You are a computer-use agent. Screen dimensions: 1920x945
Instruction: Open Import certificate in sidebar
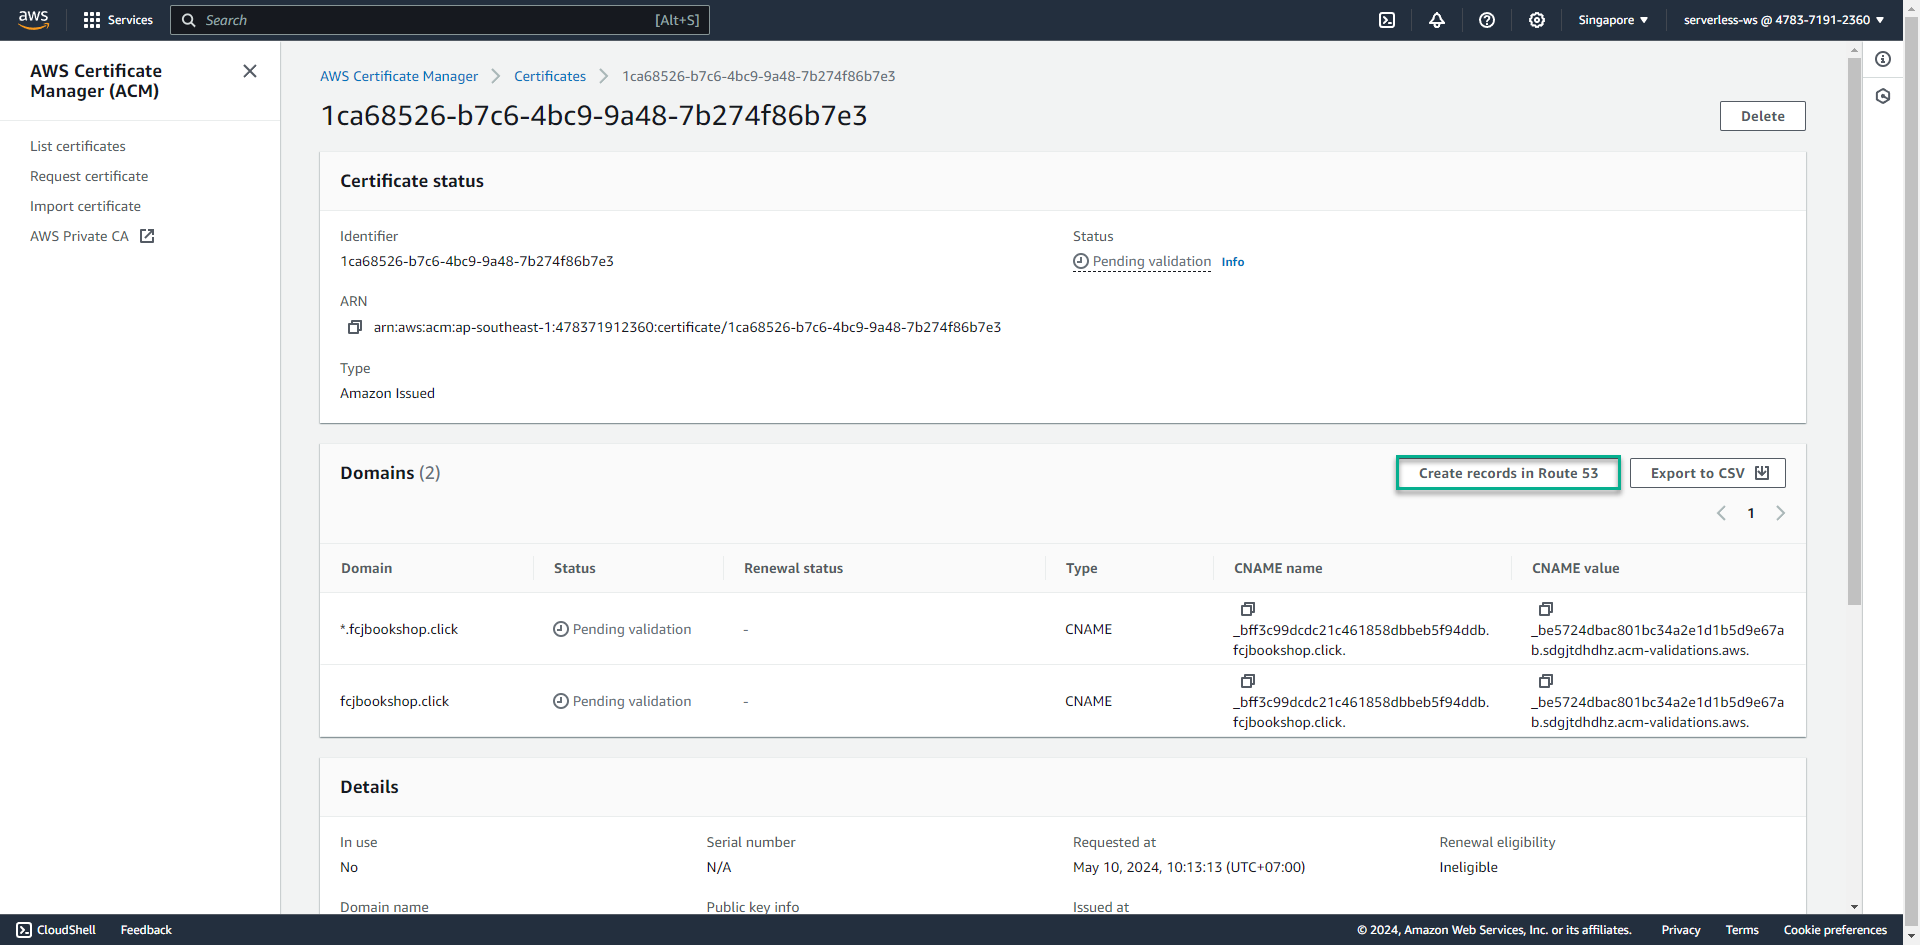coord(85,206)
